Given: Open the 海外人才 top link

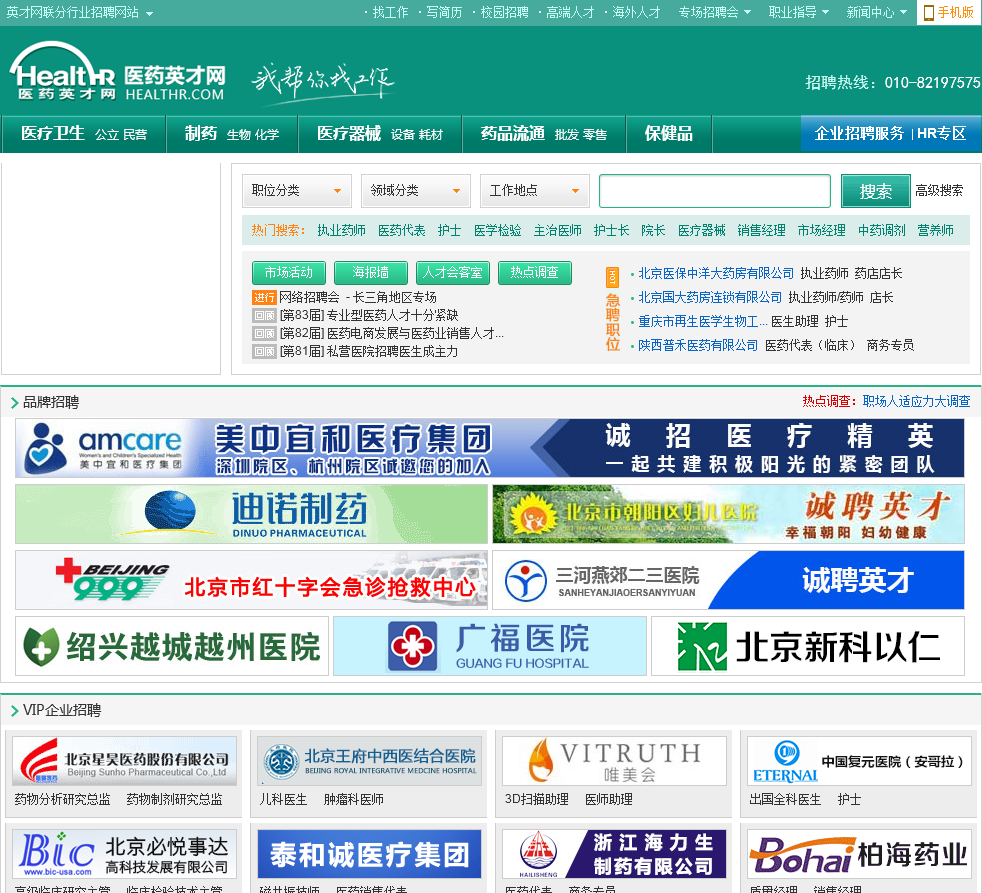Looking at the screenshot, I should tap(636, 13).
